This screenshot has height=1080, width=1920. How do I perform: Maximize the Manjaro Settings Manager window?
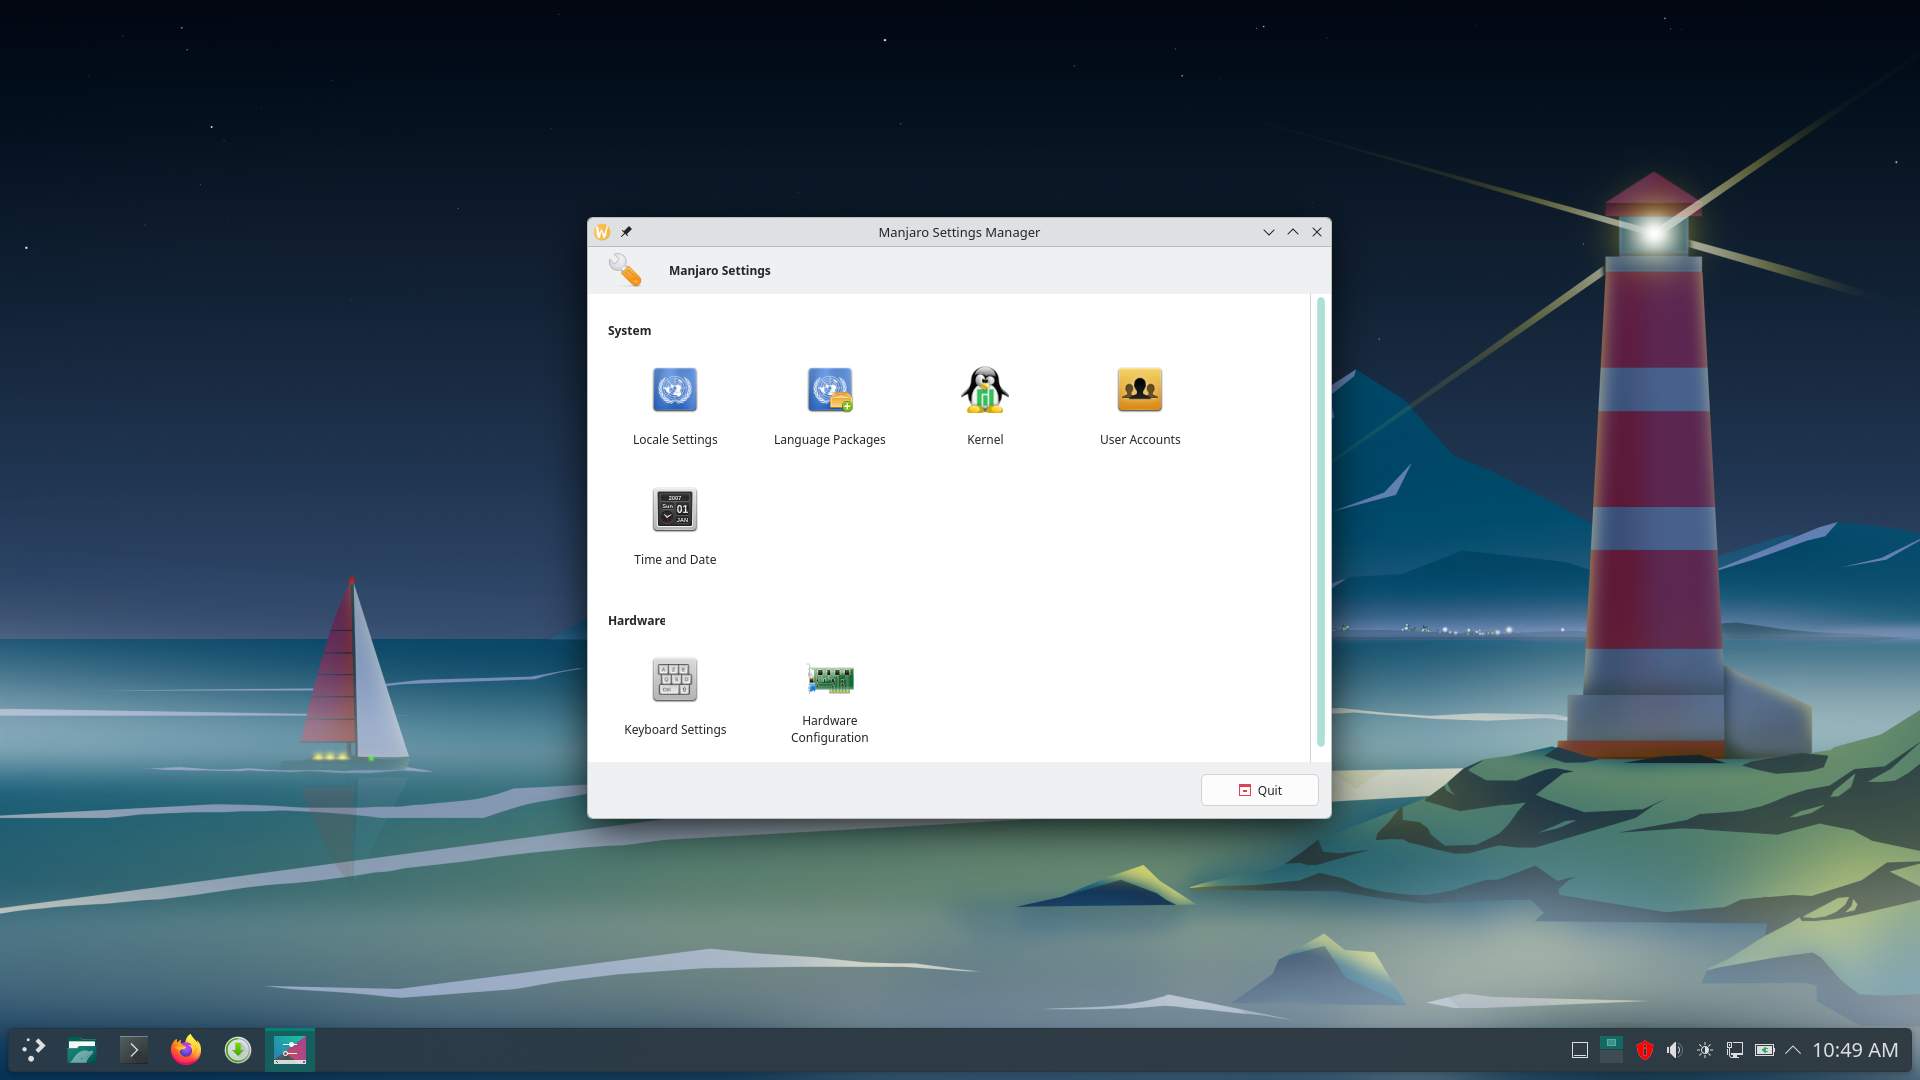click(1293, 232)
